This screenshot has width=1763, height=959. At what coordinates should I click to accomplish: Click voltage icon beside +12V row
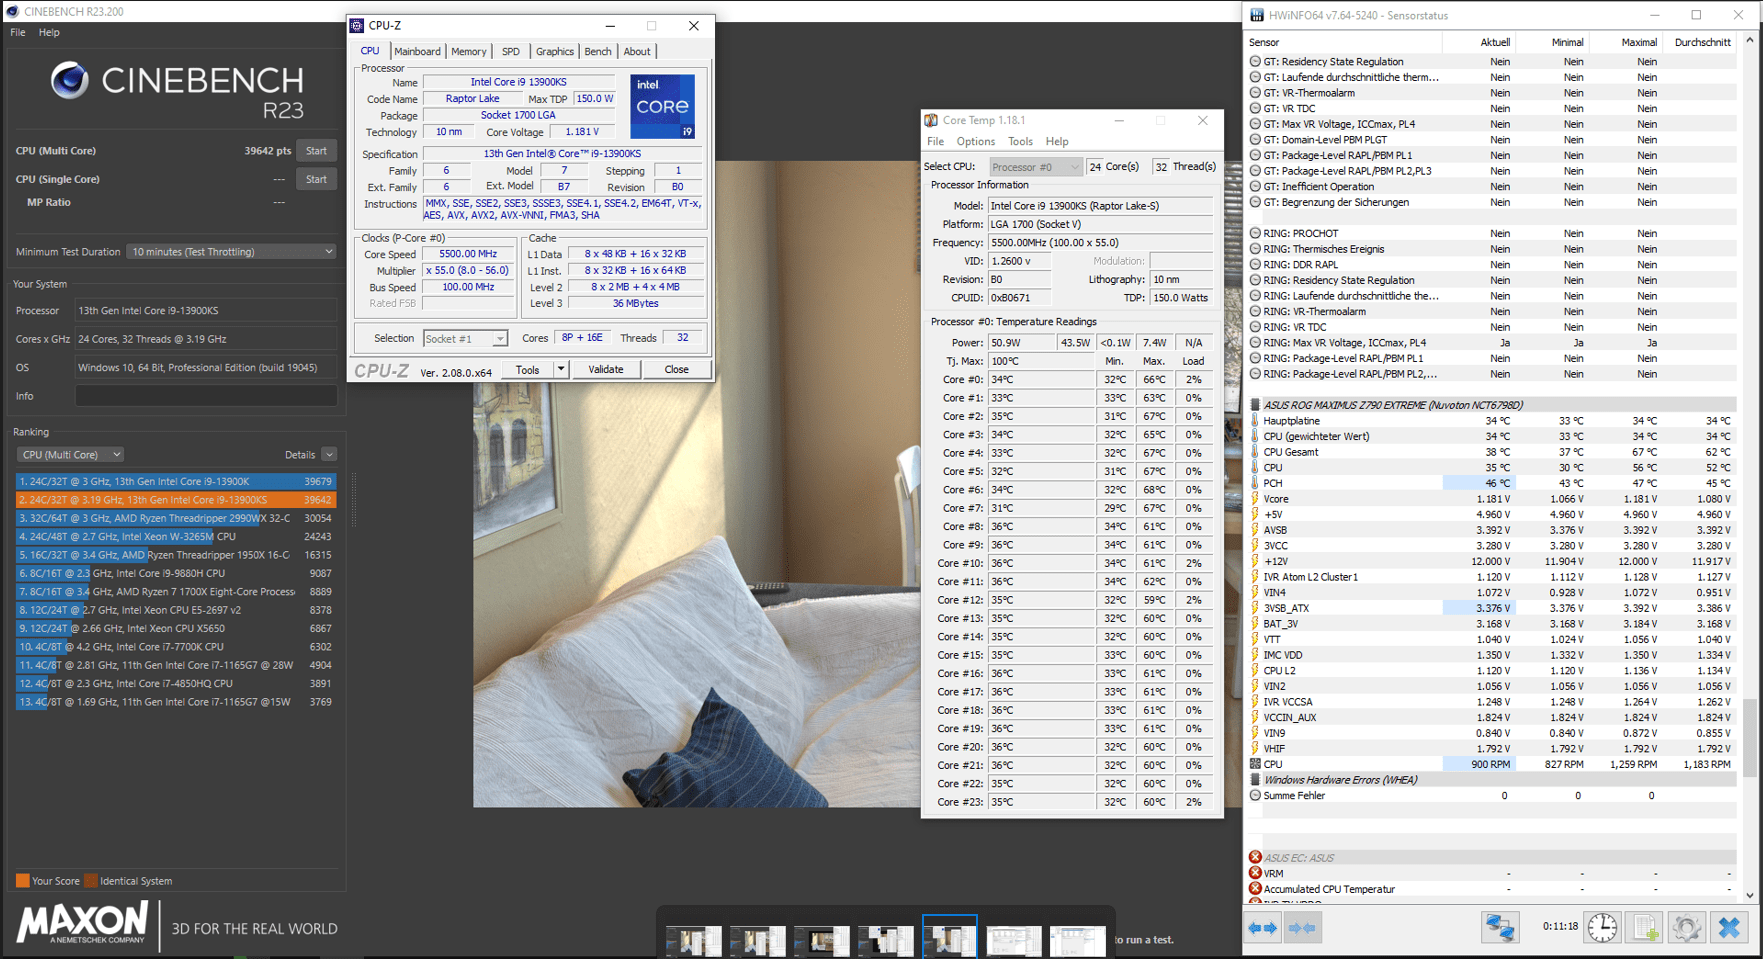click(1255, 561)
